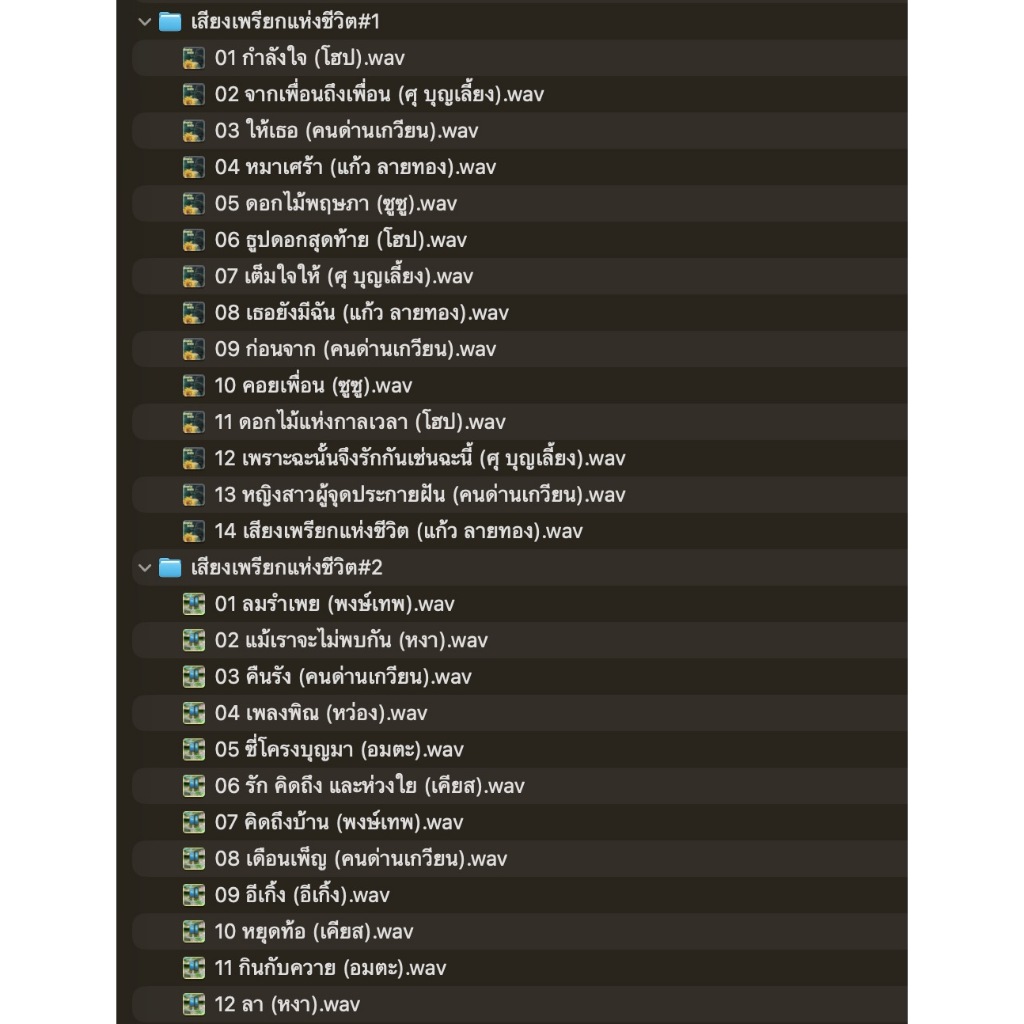Click the icon beside 05 ชี่โครงบุญมา
Screen dimensions: 1024x1024
[x=193, y=750]
